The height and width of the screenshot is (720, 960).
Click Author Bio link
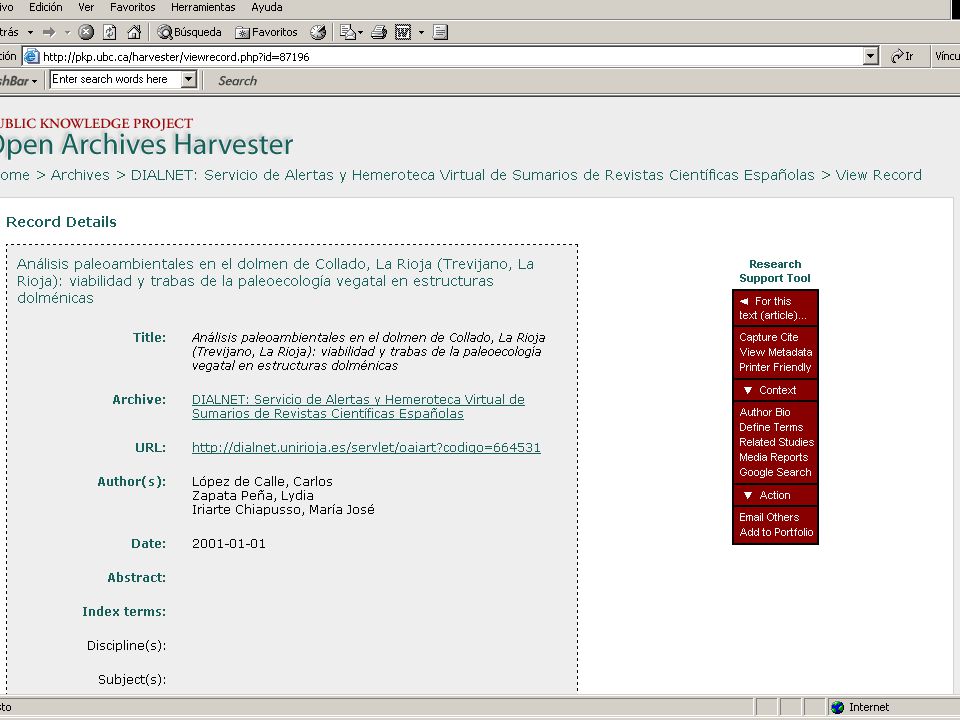(x=765, y=412)
